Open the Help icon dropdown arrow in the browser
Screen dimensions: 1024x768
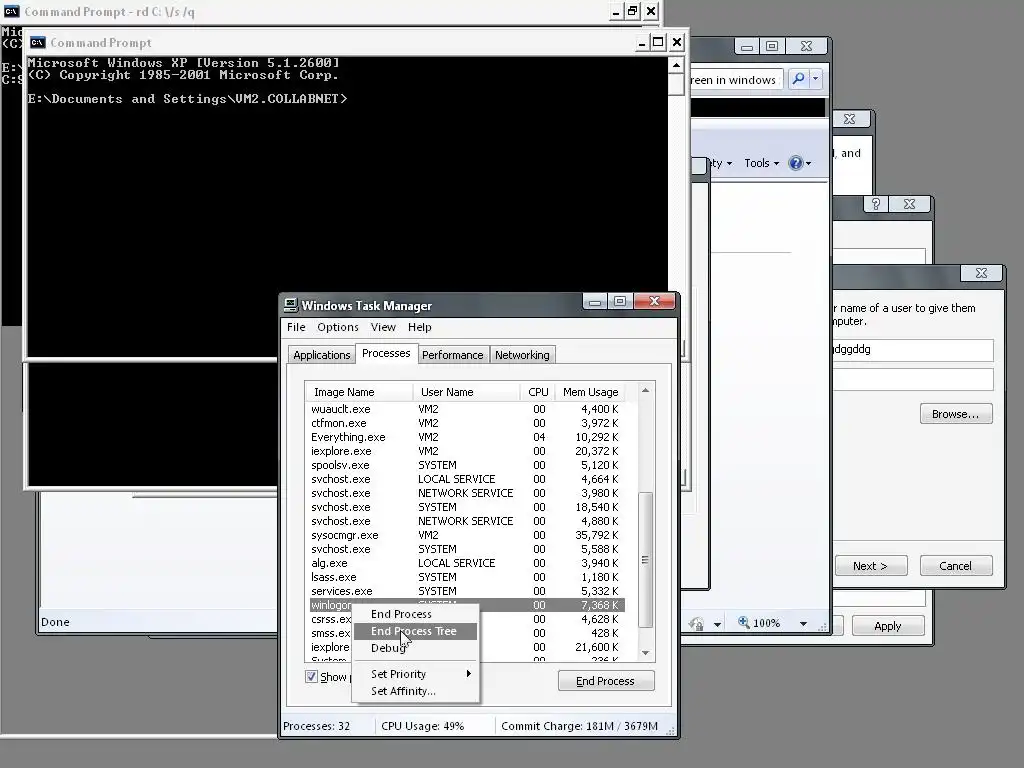tap(808, 163)
